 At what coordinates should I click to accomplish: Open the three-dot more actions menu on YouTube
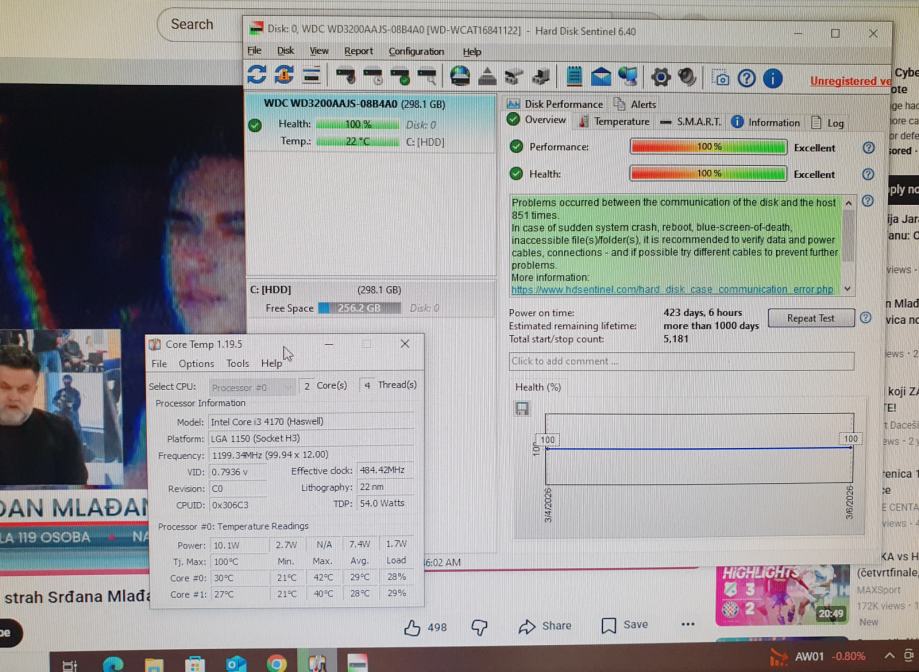point(687,624)
